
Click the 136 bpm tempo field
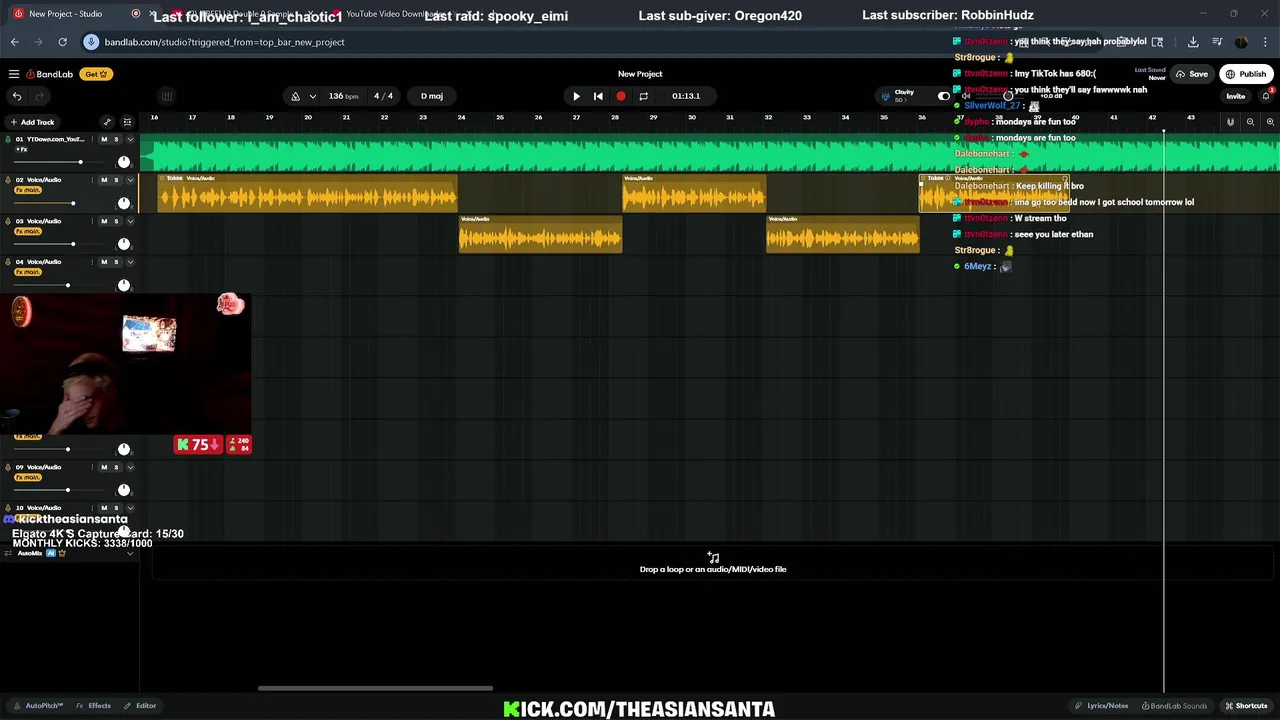(x=343, y=96)
